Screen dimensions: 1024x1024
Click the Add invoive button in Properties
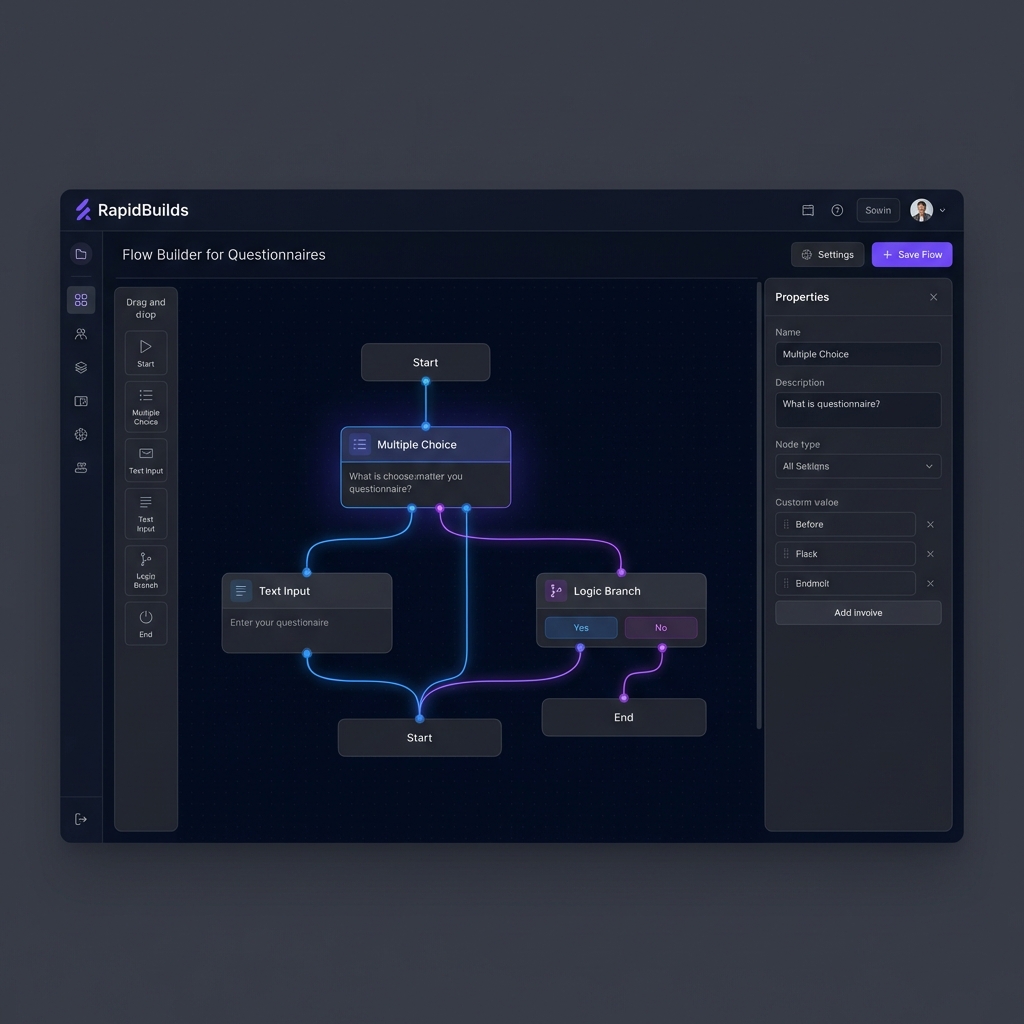click(x=857, y=612)
